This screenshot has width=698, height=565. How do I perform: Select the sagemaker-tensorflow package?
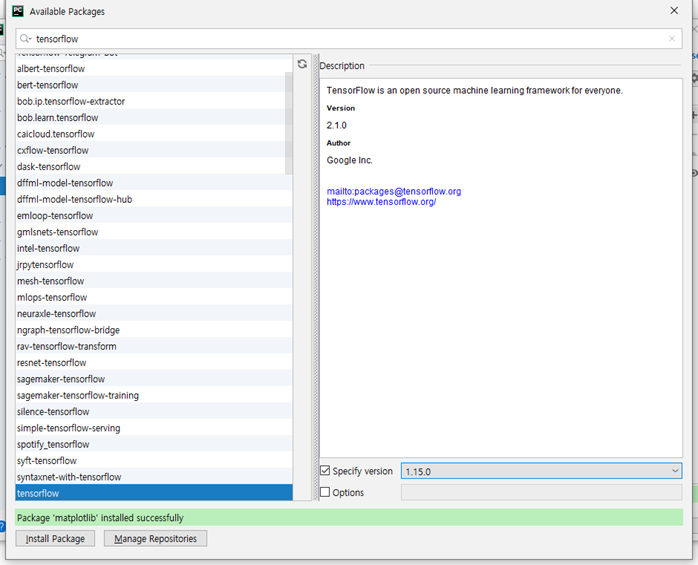click(154, 379)
